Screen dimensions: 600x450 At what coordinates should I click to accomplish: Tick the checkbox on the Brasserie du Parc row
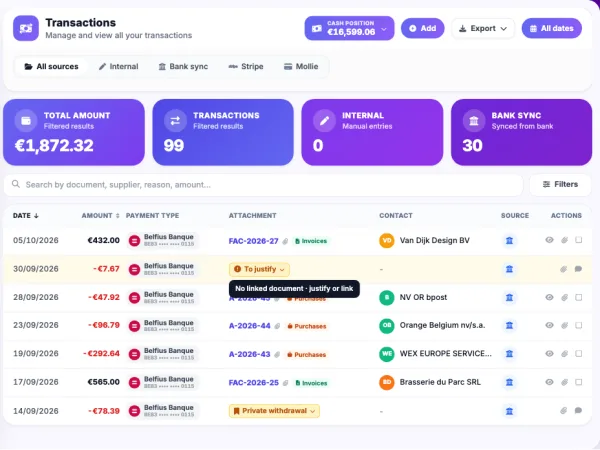pyautogui.click(x=579, y=382)
